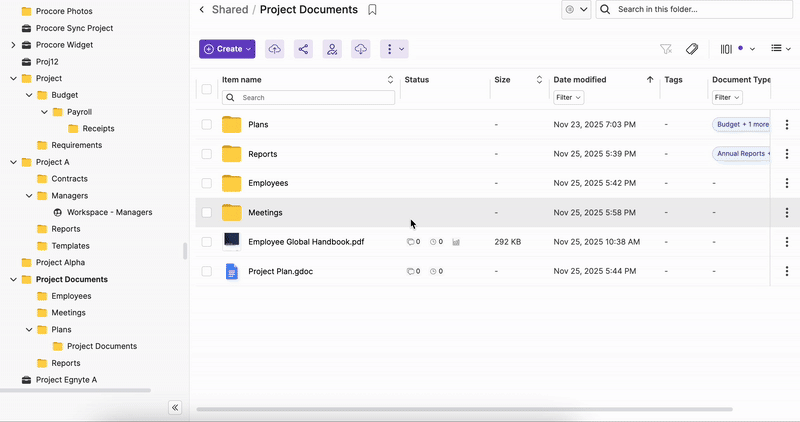Open the Project Plan.gdoc row three-dot menu
This screenshot has height=422, width=800.
click(787, 271)
